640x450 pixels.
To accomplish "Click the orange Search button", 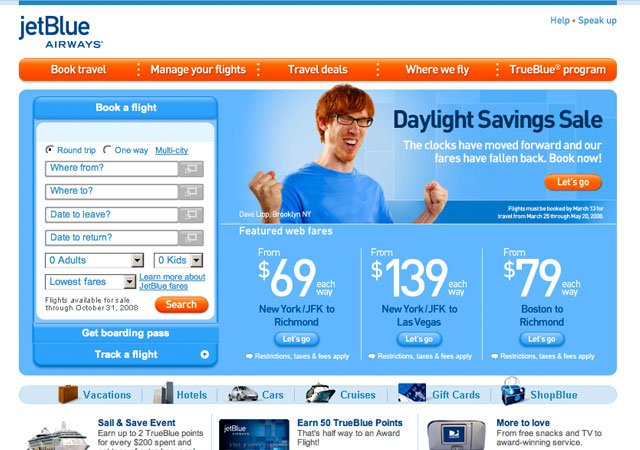I will click(181, 305).
